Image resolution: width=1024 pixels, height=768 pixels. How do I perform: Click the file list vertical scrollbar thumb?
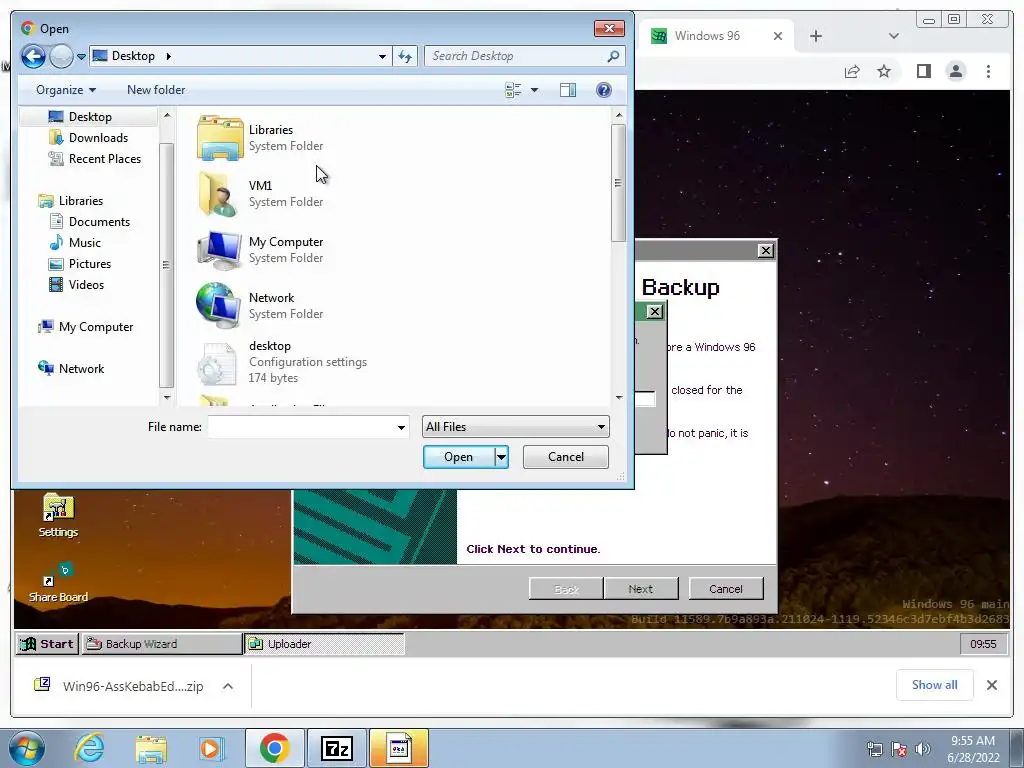[x=618, y=183]
